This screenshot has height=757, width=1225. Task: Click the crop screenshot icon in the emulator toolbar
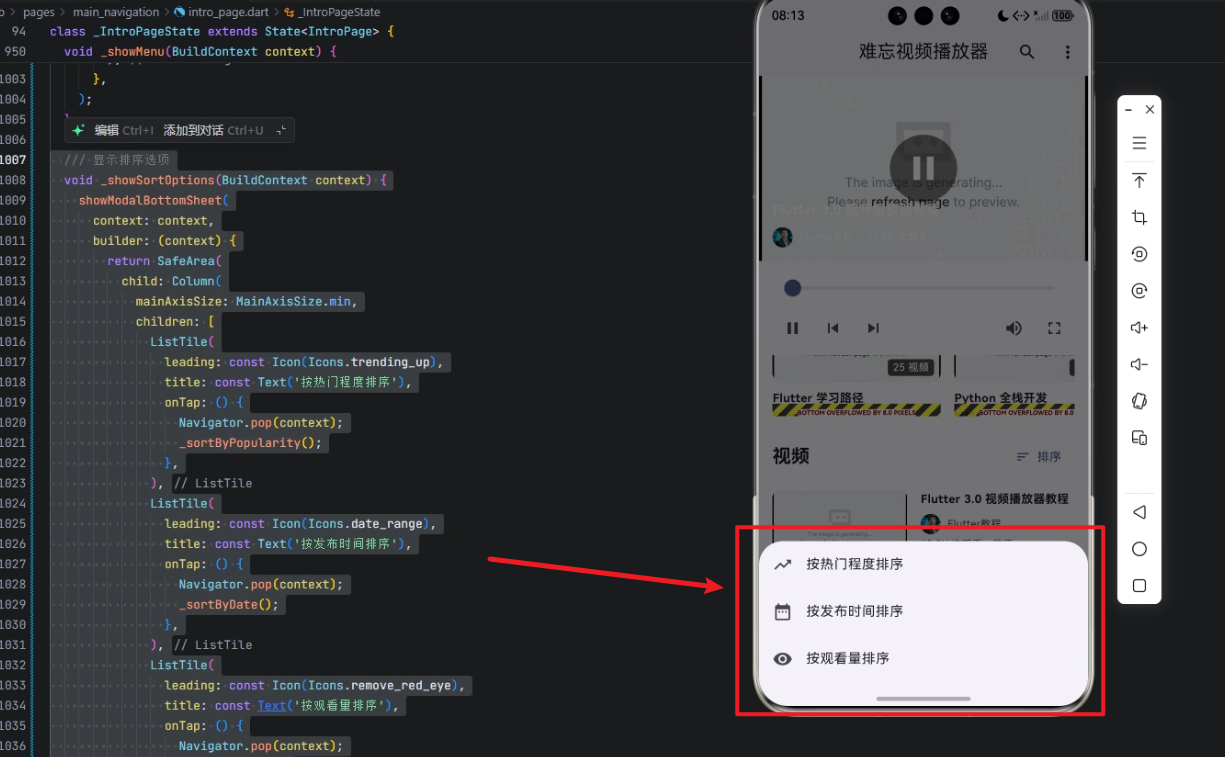tap(1139, 217)
